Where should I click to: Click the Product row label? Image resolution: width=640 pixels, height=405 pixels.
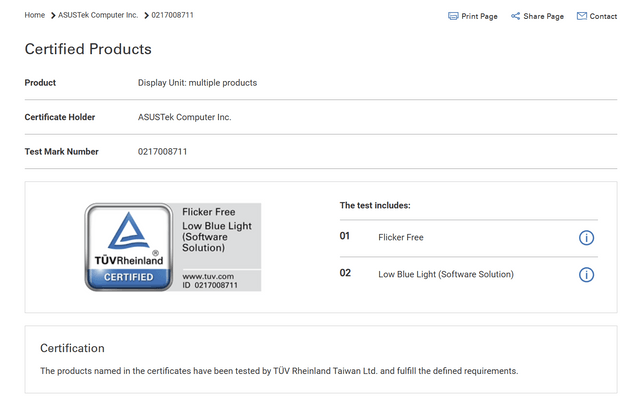click(40, 83)
